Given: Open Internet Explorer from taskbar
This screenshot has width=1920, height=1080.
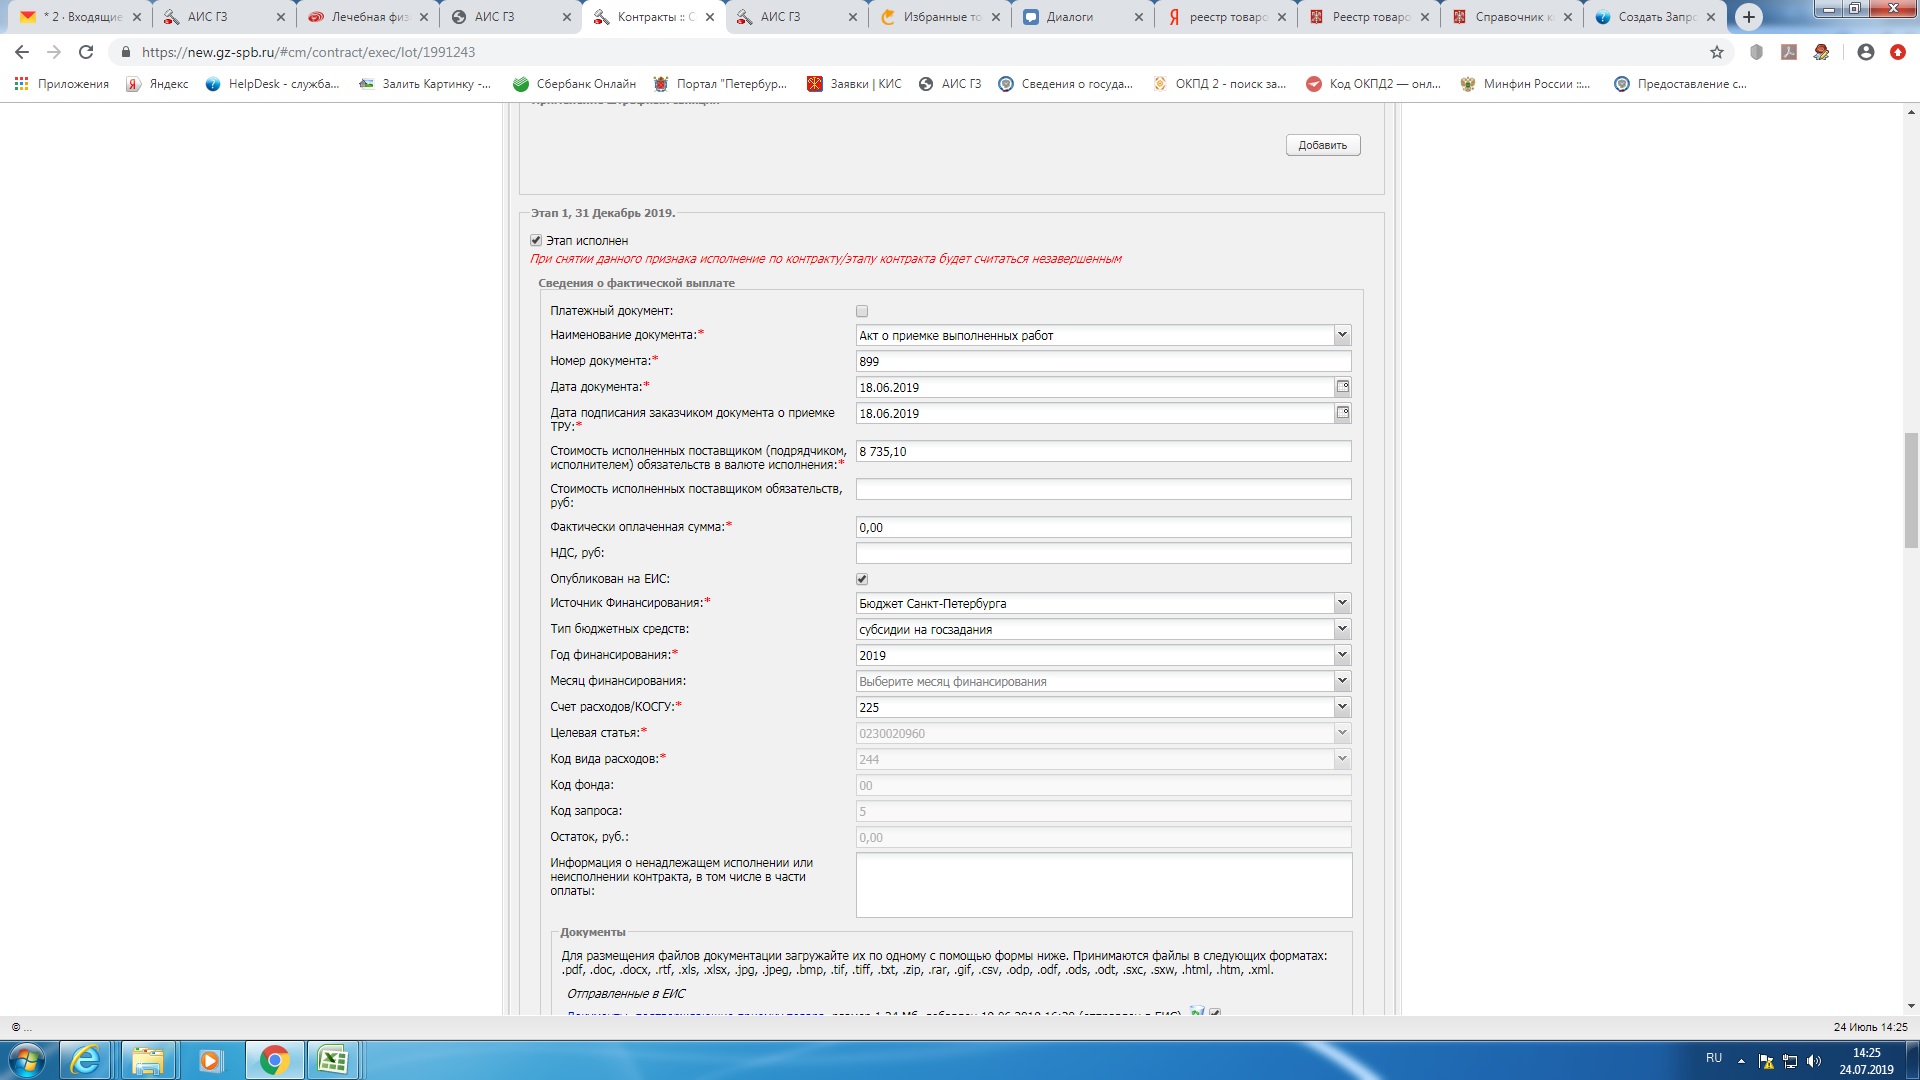Looking at the screenshot, I should click(x=86, y=1060).
